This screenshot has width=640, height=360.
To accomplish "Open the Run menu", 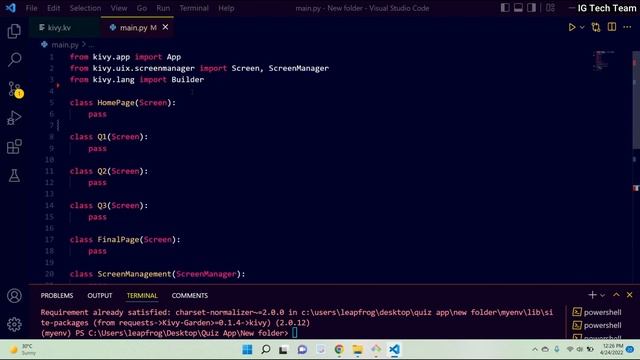I will click(163, 8).
